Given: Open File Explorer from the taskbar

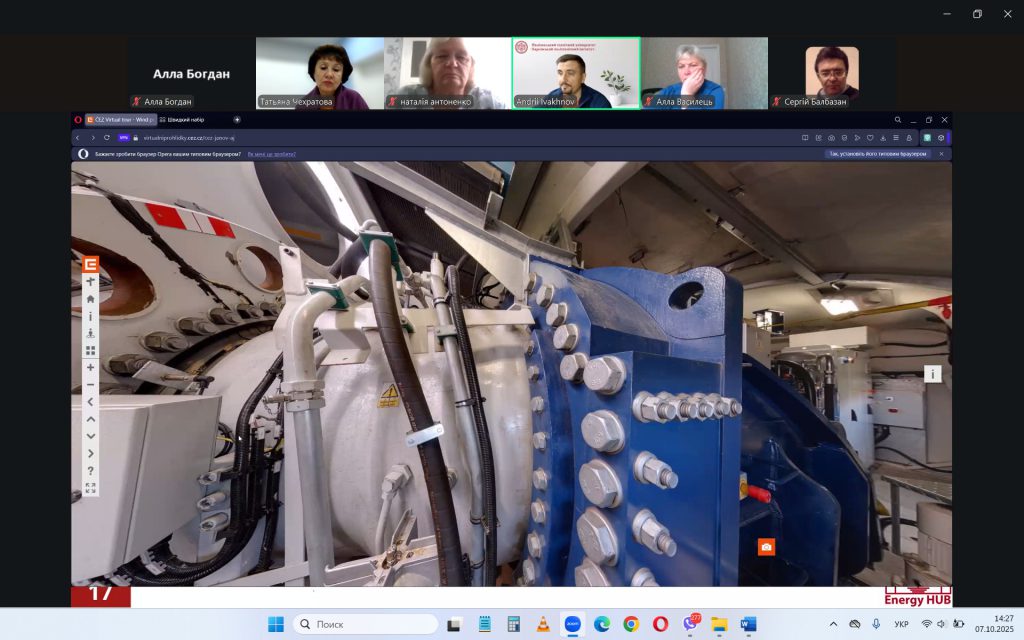Looking at the screenshot, I should [719, 624].
